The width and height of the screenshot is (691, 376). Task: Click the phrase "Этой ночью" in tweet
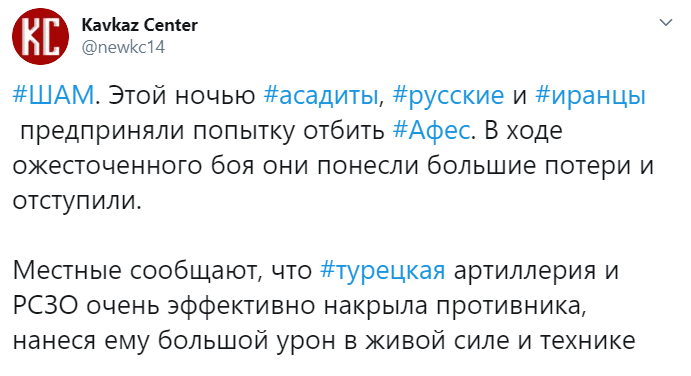coord(182,95)
